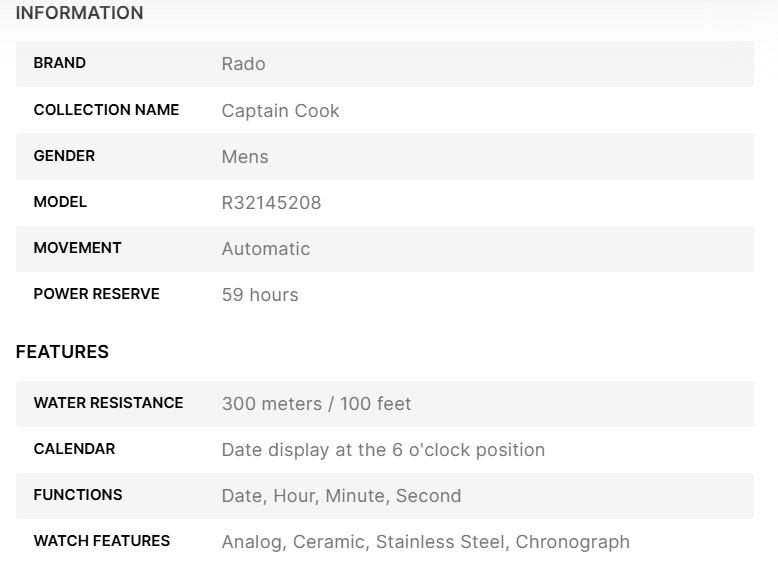This screenshot has width=778, height=586.
Task: Select the BRAND label
Action: click(x=60, y=63)
